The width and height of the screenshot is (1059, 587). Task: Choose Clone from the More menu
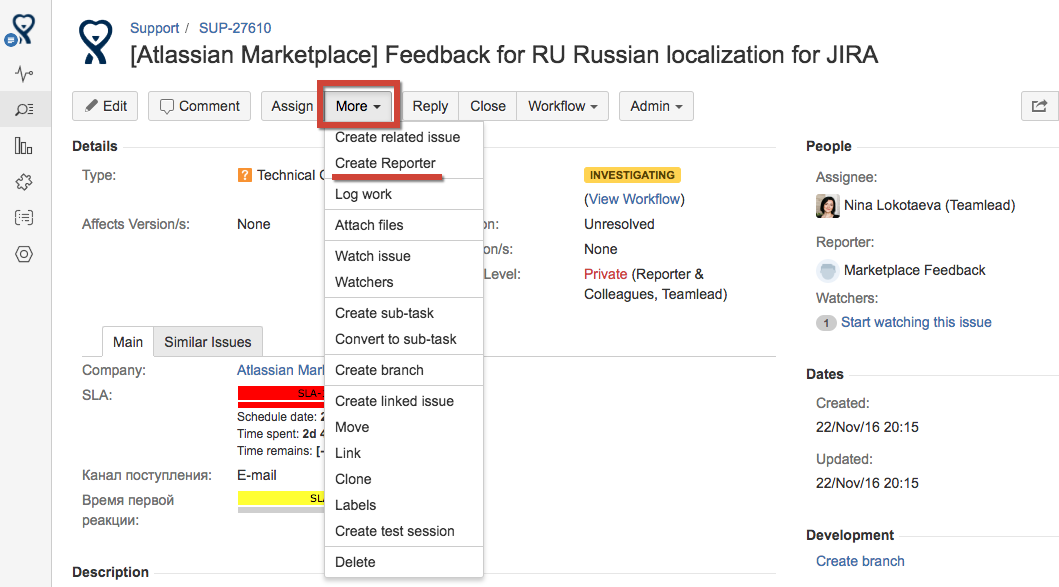point(353,479)
